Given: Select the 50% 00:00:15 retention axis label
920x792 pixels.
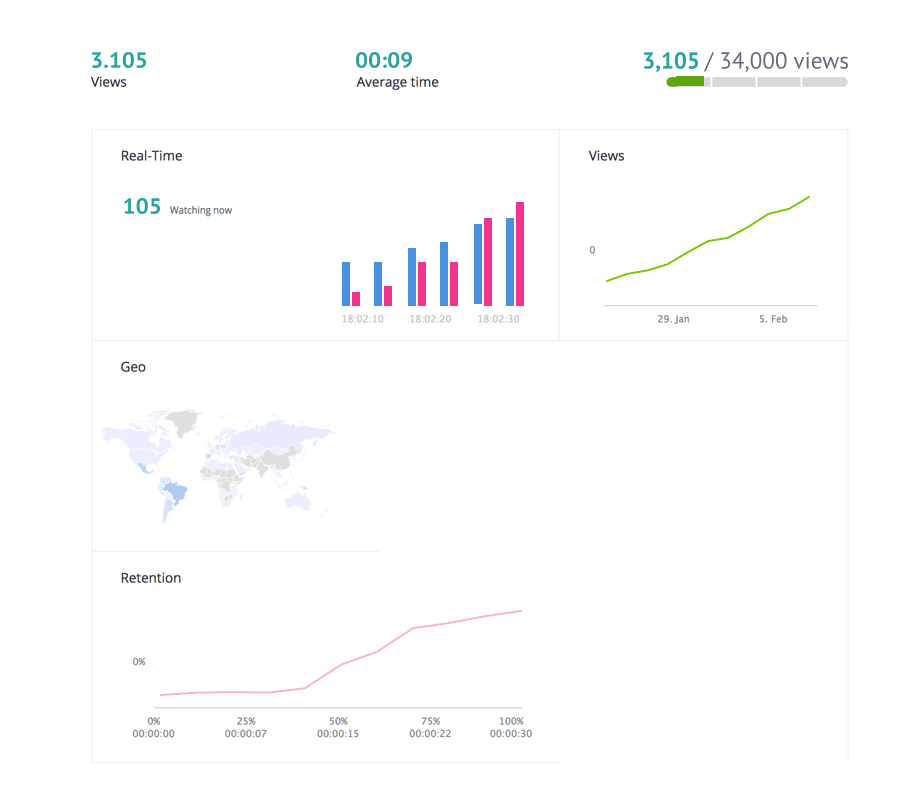Looking at the screenshot, I should click(339, 727).
